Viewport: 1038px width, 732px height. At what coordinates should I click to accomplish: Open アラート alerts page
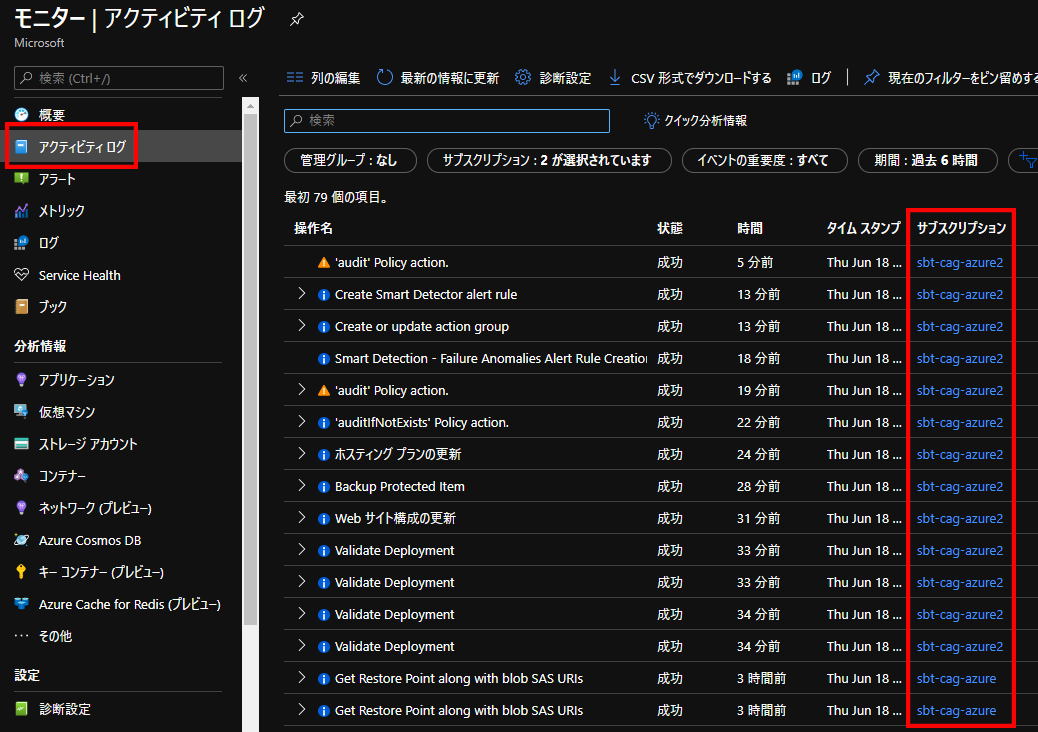click(57, 179)
